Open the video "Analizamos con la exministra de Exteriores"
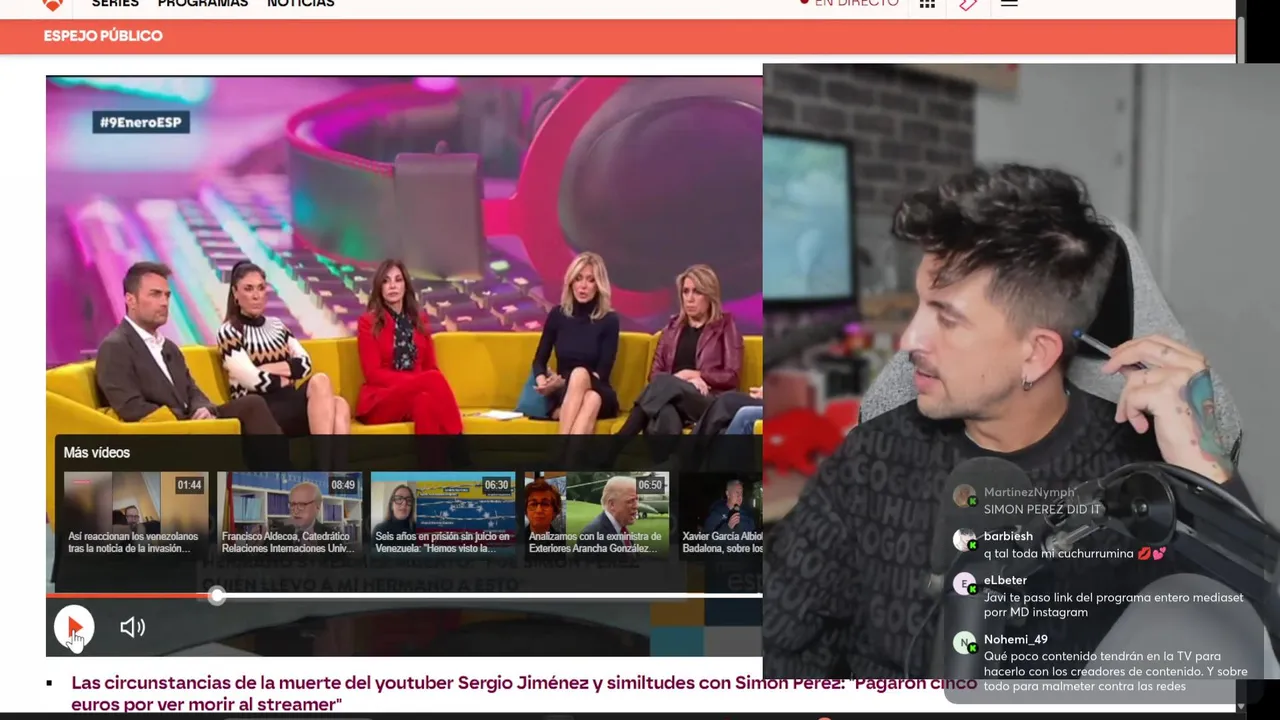1280x720 pixels. click(596, 514)
